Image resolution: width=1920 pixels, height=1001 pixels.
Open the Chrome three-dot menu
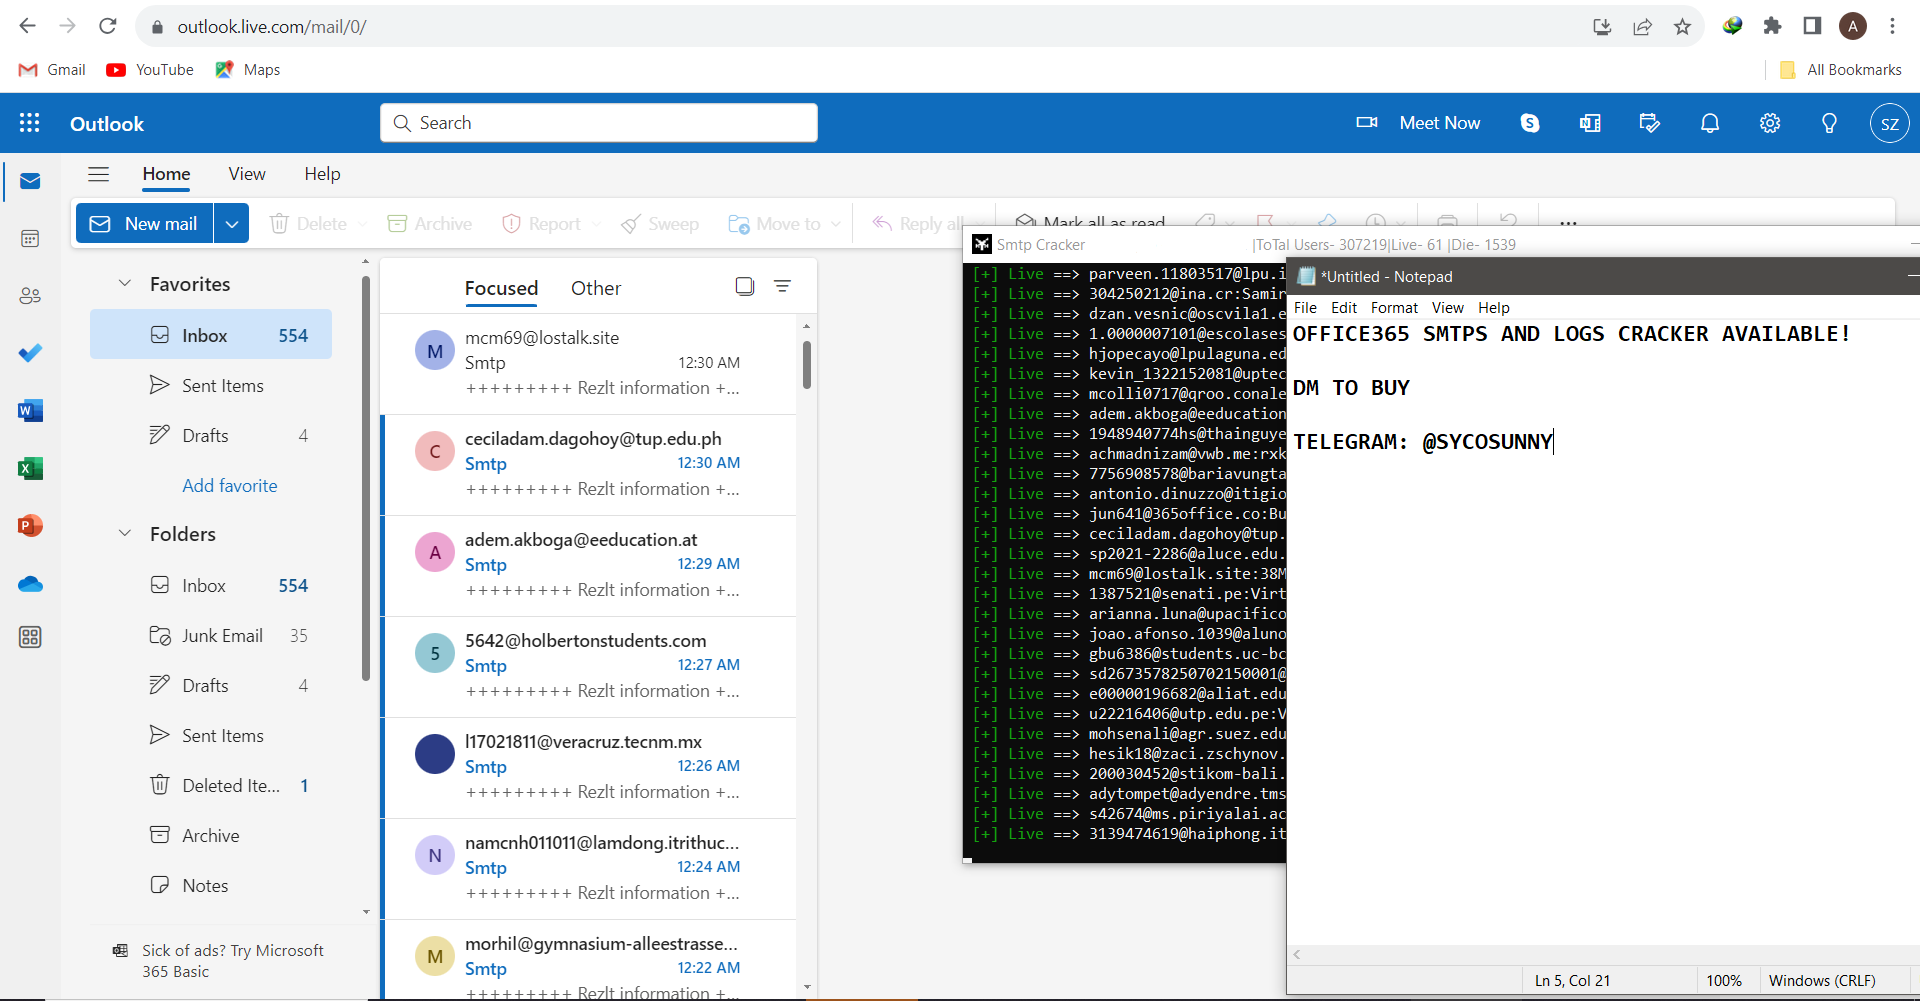click(x=1892, y=27)
